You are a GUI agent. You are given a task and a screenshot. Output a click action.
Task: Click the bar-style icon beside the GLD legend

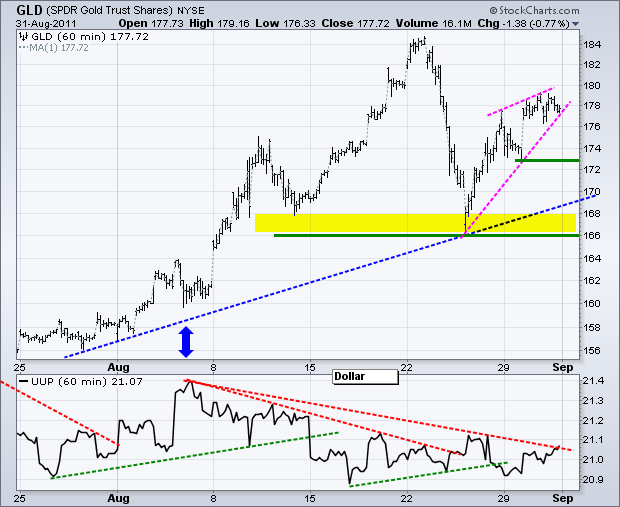click(24, 37)
